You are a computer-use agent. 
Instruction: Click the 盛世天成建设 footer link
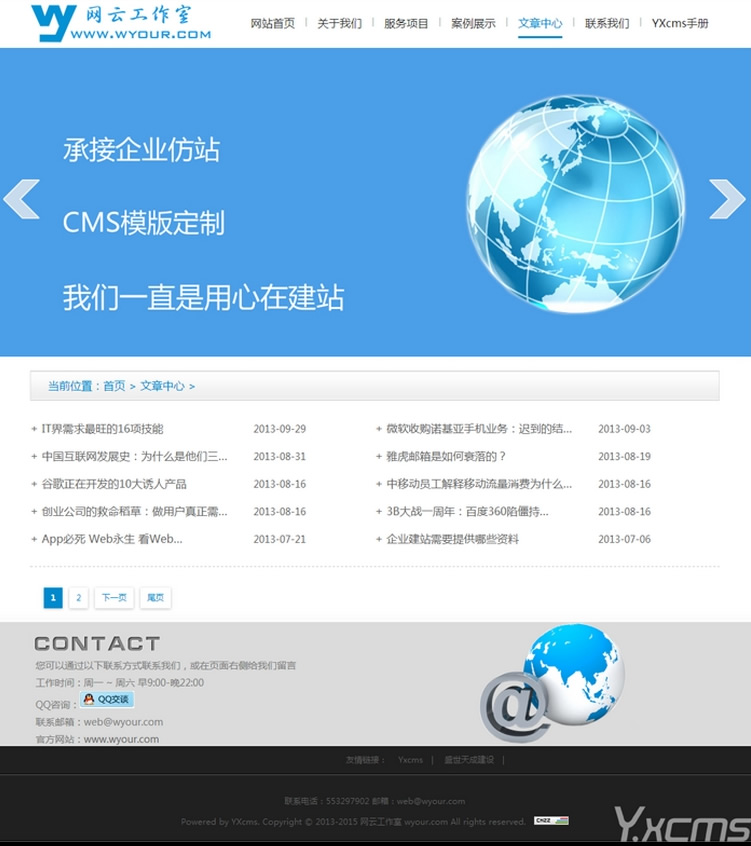pos(469,760)
